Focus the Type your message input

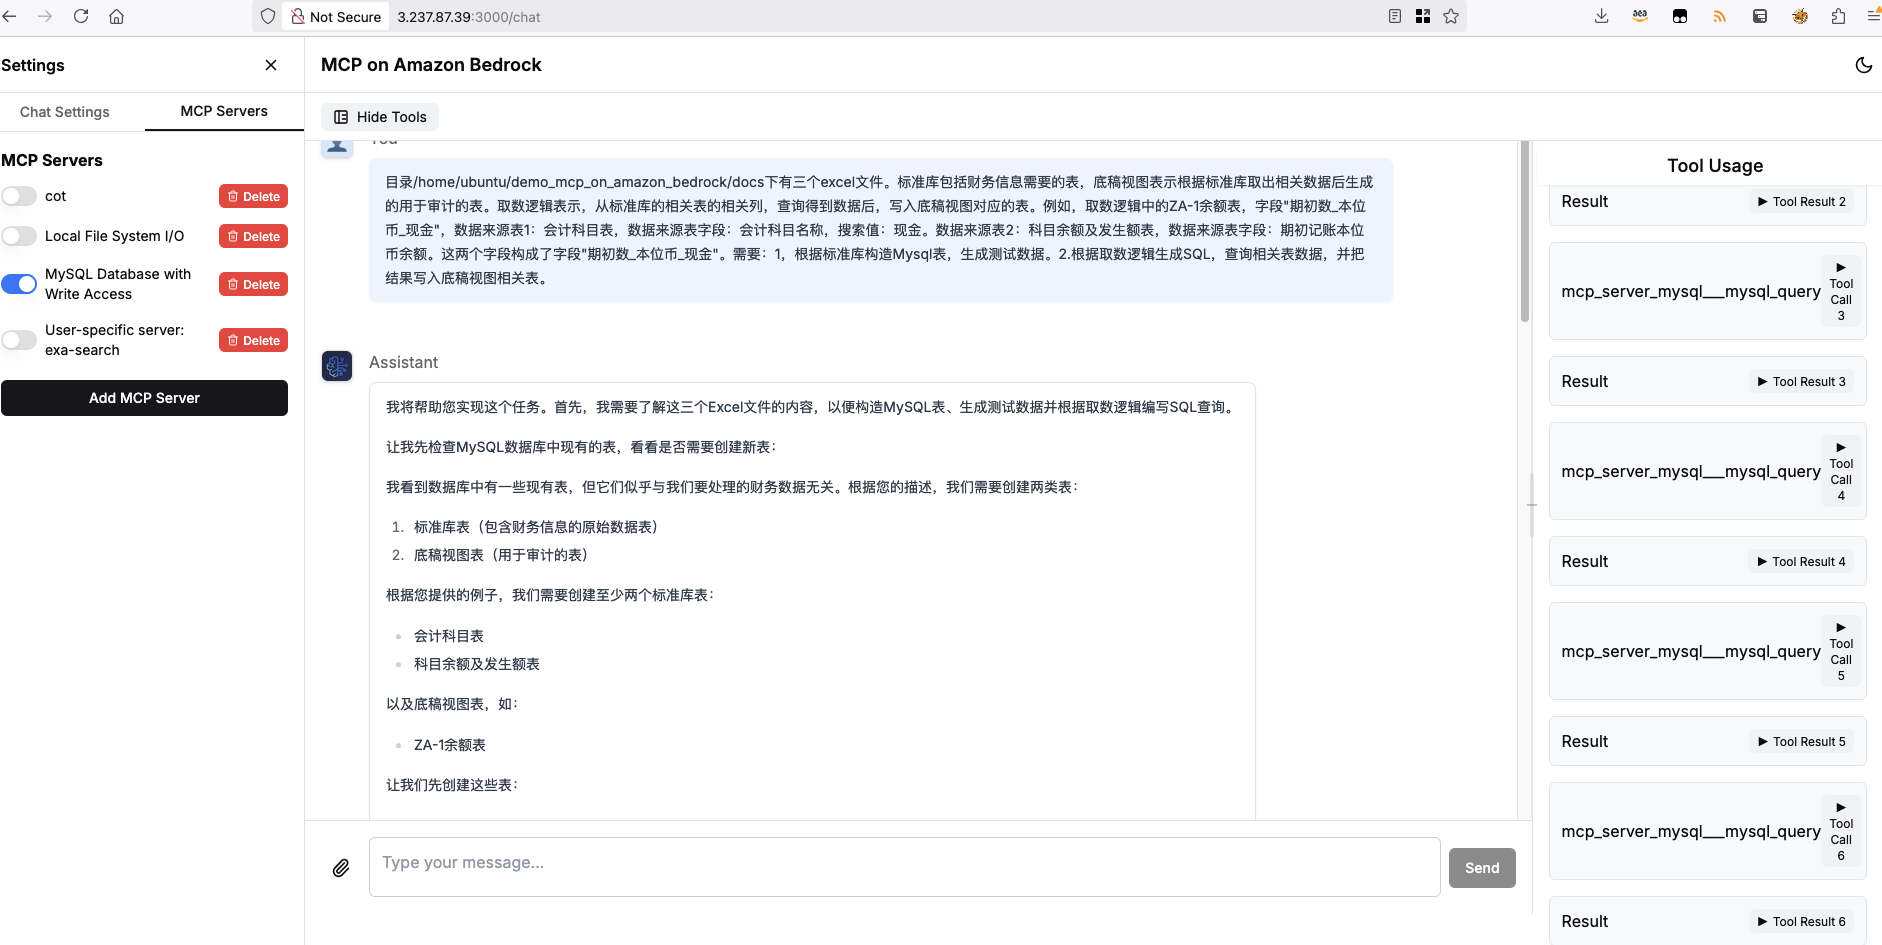click(x=904, y=867)
